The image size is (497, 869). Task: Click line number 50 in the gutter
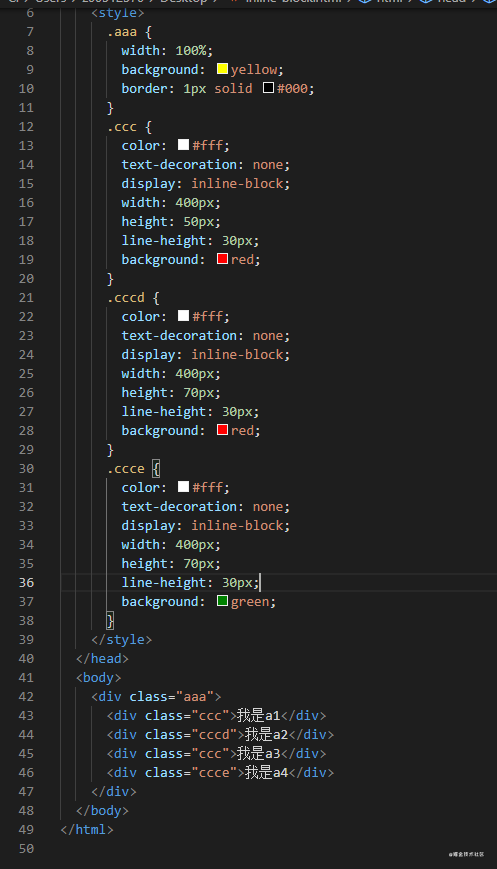pyautogui.click(x=26, y=848)
